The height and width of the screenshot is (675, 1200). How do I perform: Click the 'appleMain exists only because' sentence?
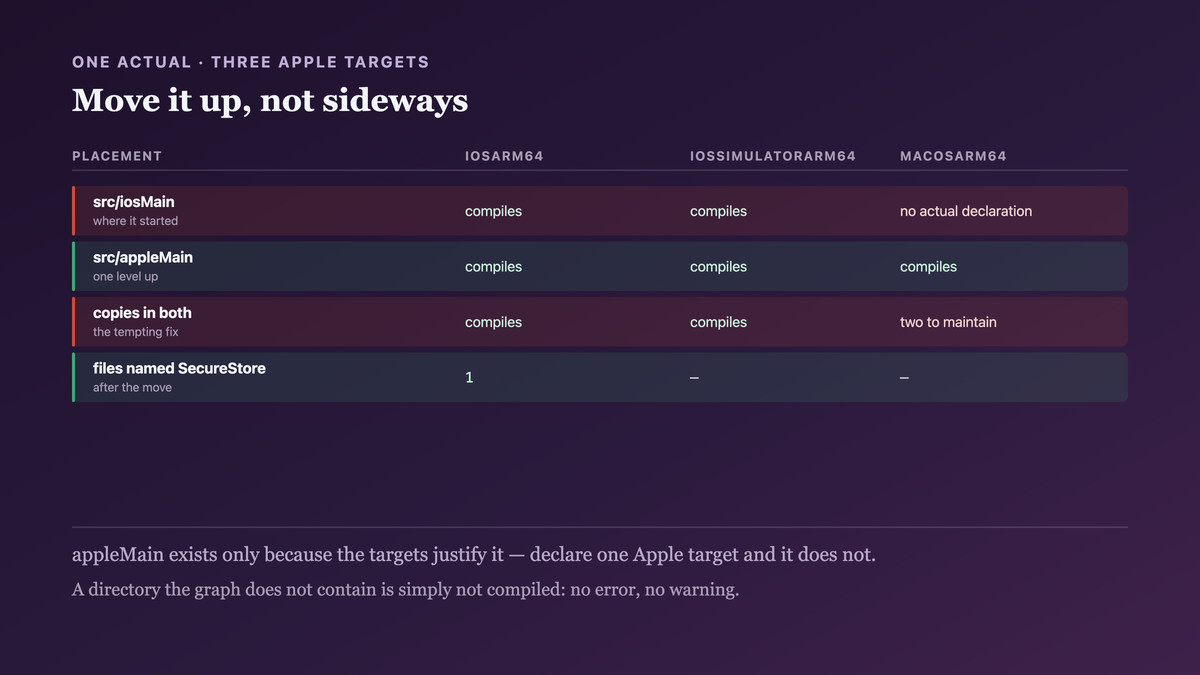pos(474,555)
